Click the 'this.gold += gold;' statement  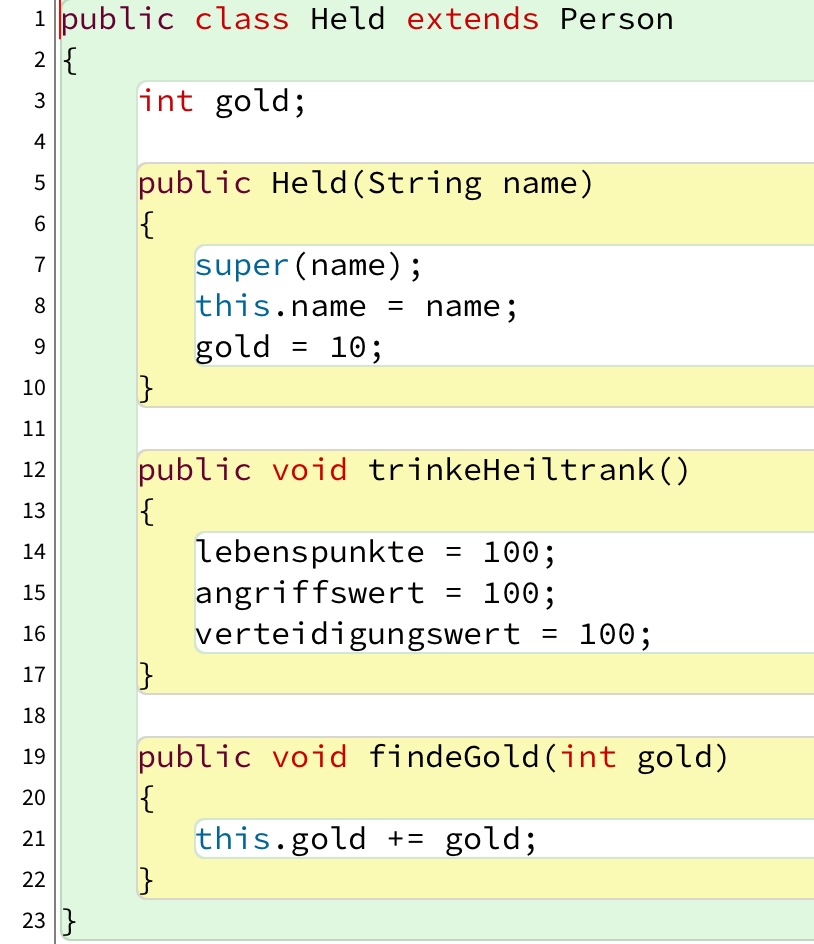(366, 839)
